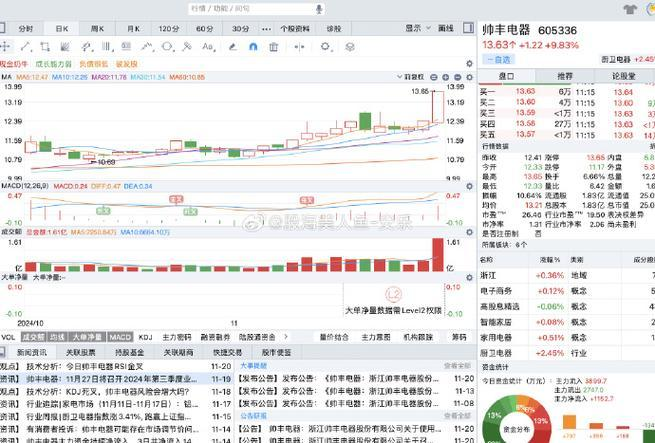Click the plus zoom icon on MA row
This screenshot has height=443, width=655.
point(446,77)
